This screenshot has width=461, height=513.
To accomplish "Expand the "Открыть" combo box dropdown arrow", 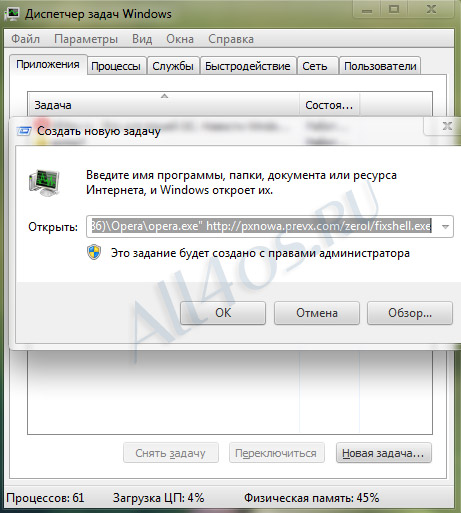I will 445,227.
